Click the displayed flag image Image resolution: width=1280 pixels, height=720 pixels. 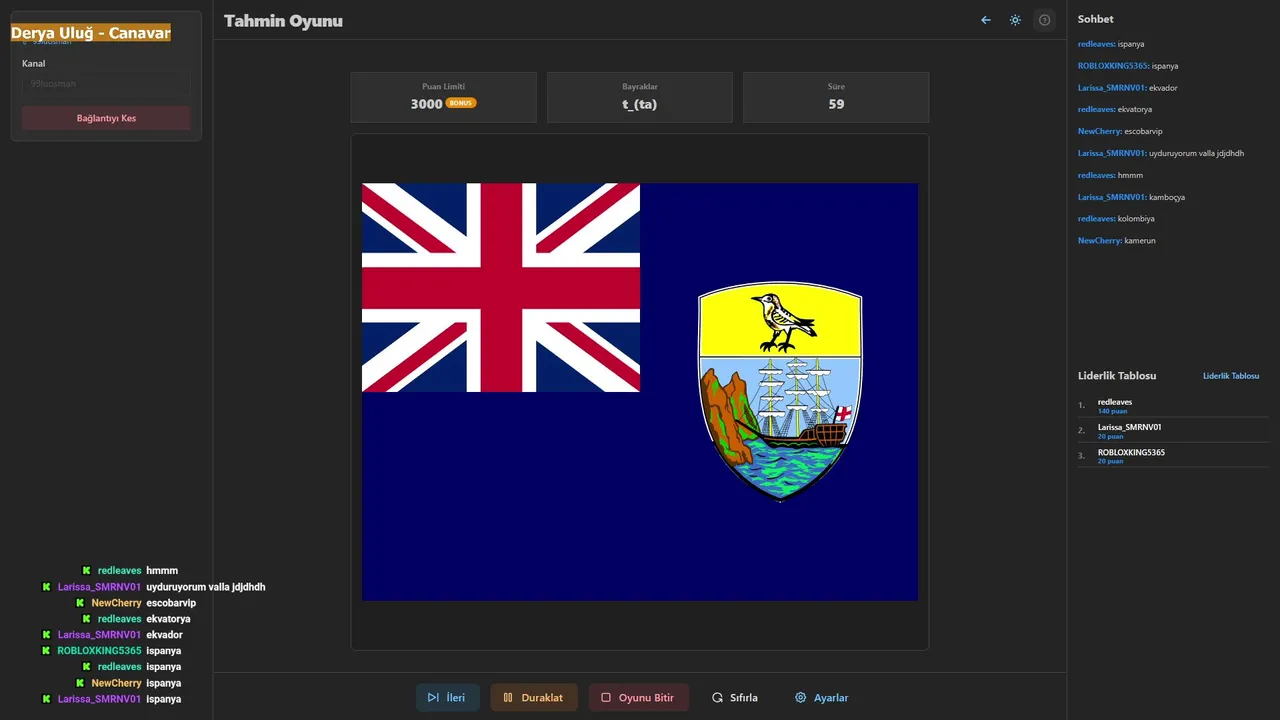pyautogui.click(x=640, y=392)
